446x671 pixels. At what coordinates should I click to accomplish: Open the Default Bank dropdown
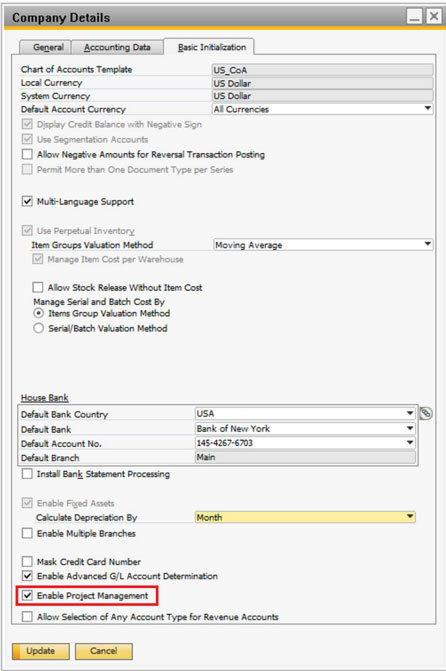click(305, 428)
